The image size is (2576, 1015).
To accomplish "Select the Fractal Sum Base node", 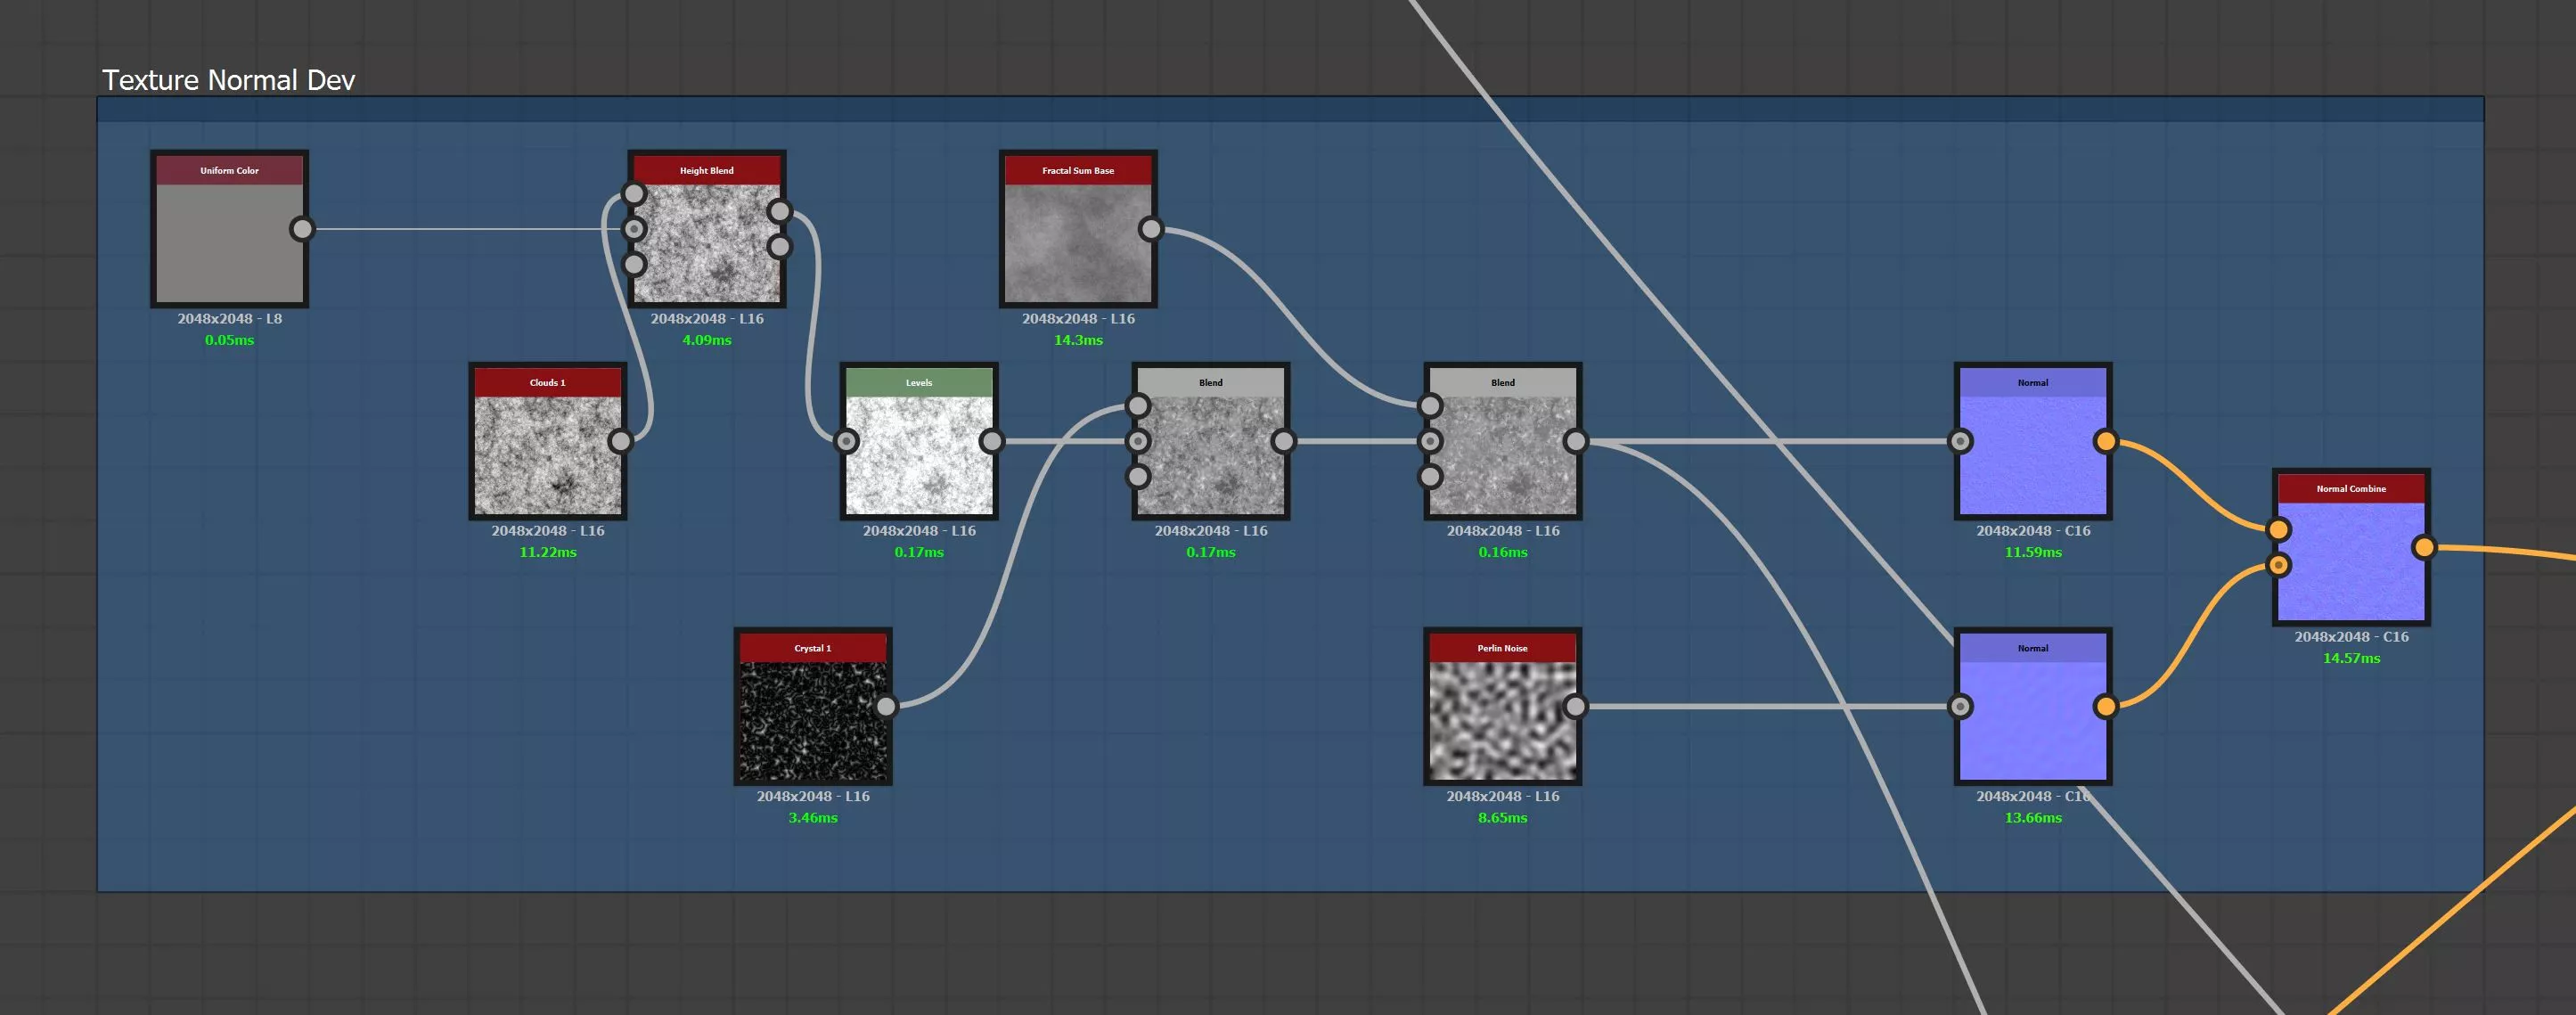I will [x=1077, y=243].
